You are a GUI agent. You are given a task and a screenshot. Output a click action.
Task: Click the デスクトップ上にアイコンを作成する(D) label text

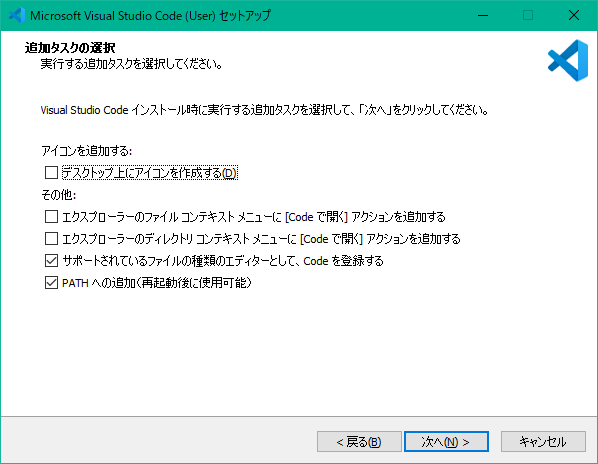(150, 173)
